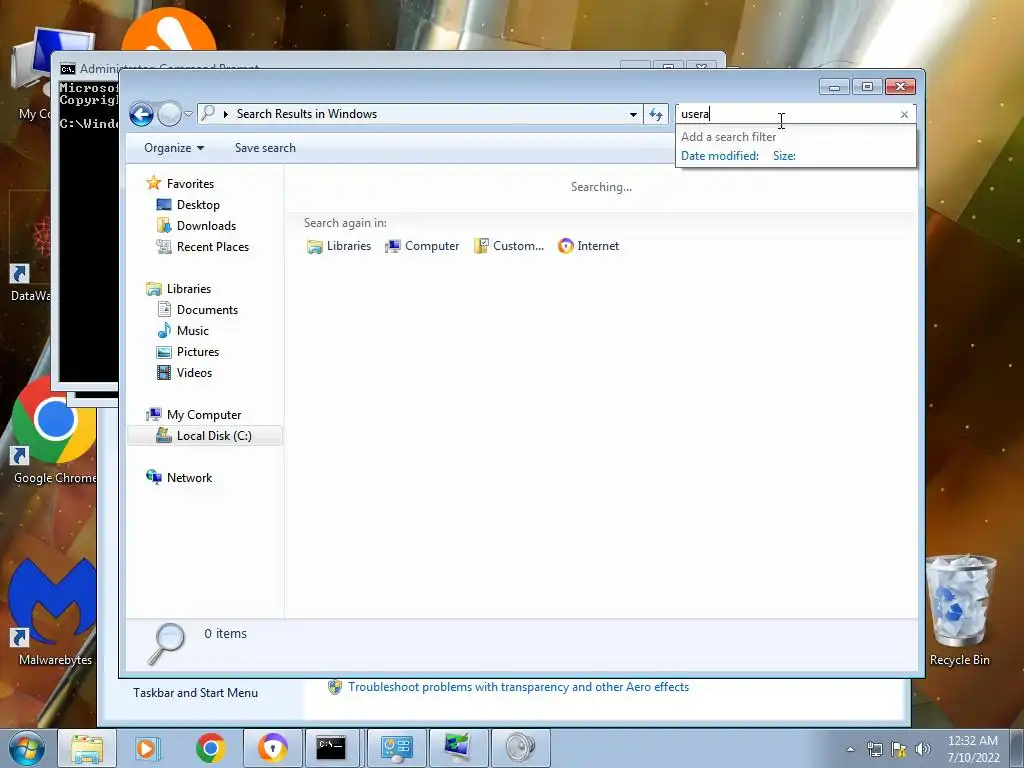Click Taskbar and Start Menu link
This screenshot has width=1024, height=768.
pyautogui.click(x=195, y=693)
